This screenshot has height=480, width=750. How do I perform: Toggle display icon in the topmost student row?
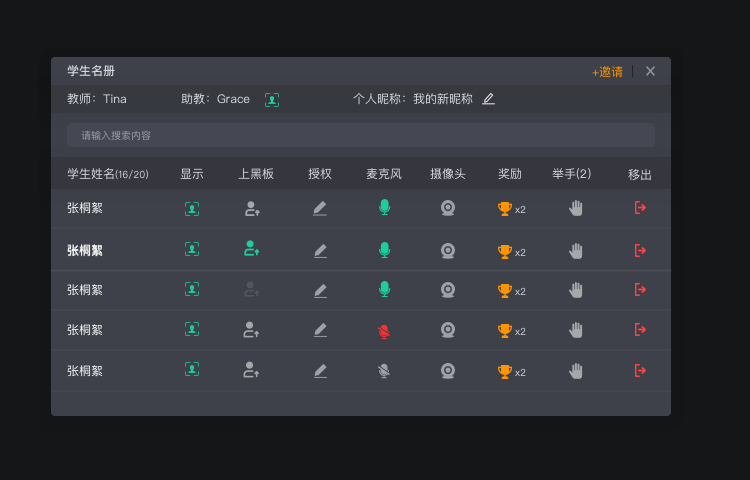point(192,208)
